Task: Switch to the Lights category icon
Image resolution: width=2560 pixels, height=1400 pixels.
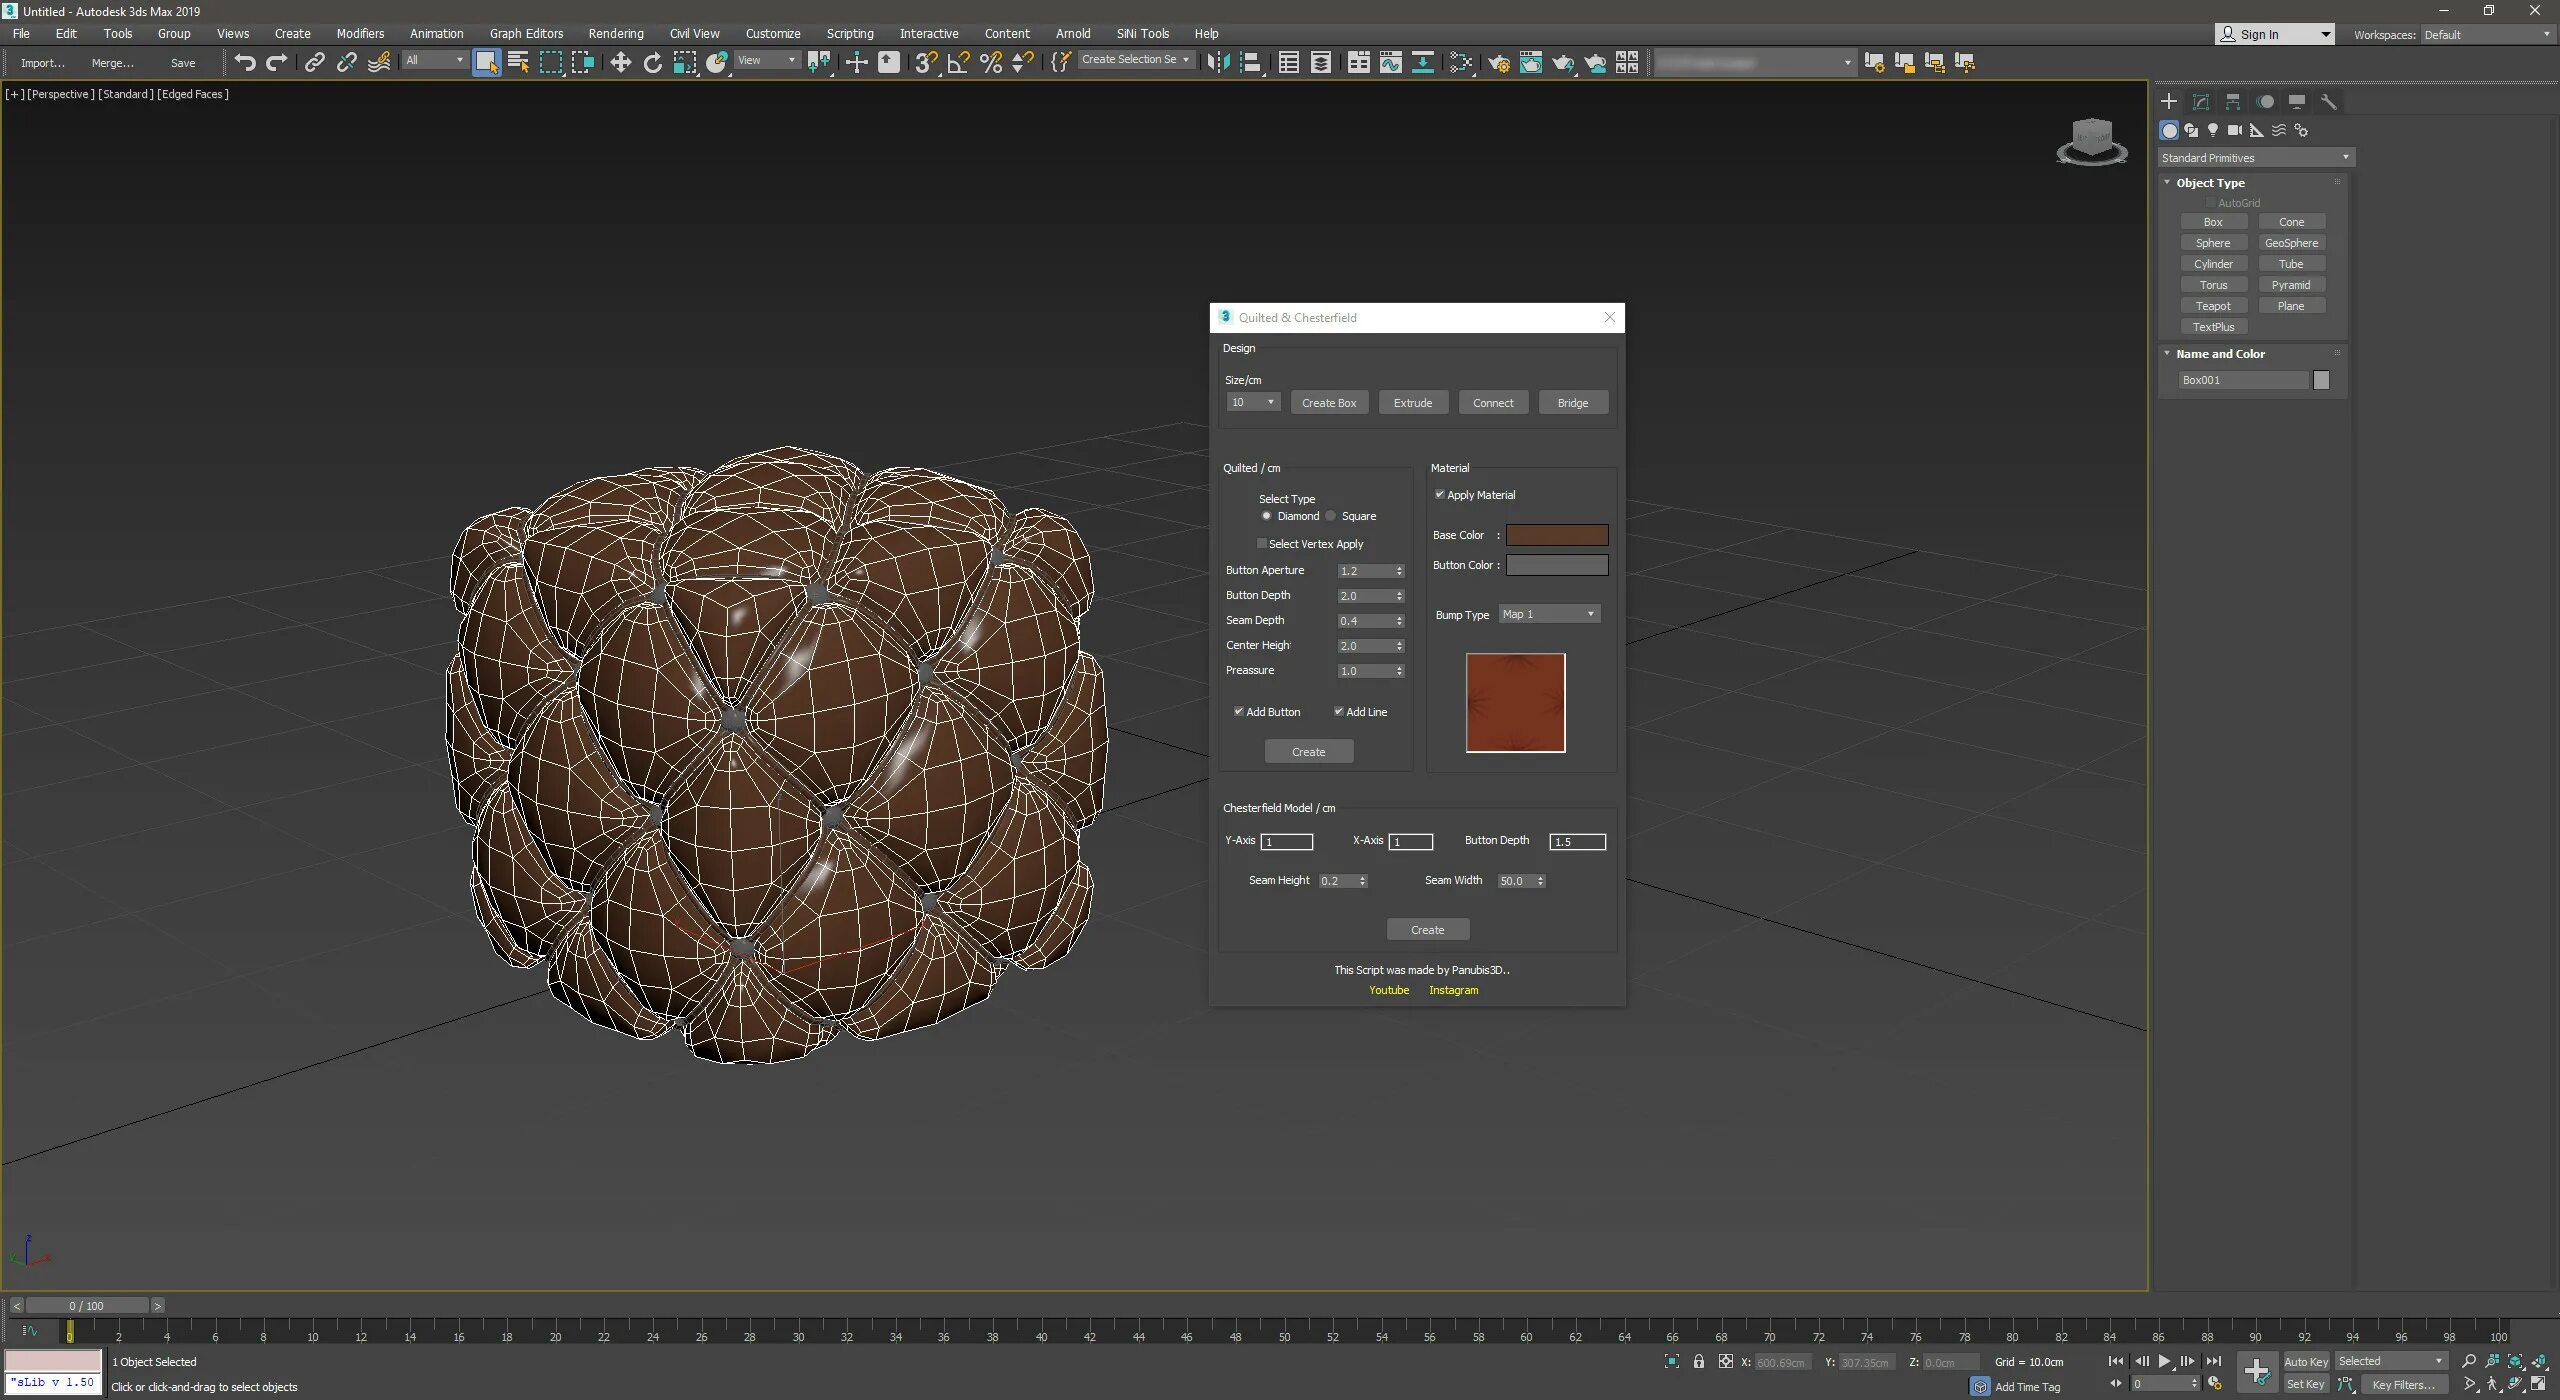Action: coord(2213,131)
